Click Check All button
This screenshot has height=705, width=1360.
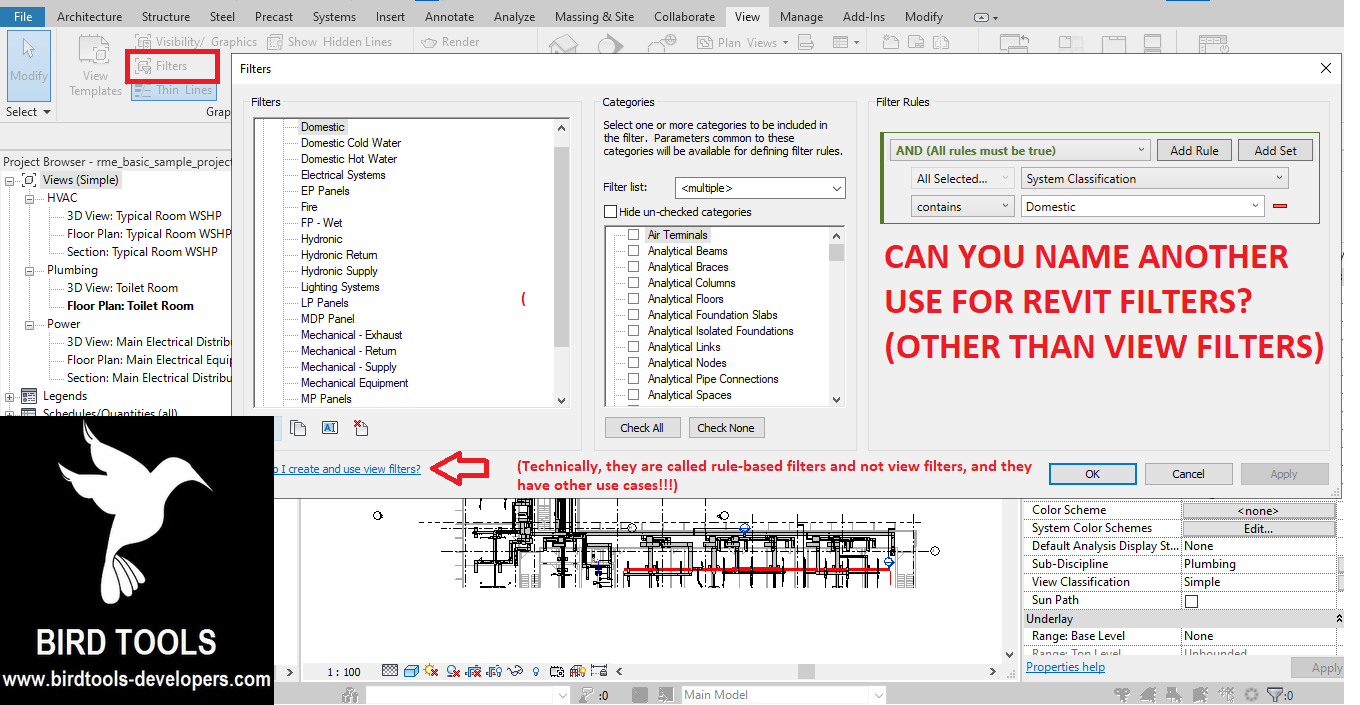tap(642, 428)
